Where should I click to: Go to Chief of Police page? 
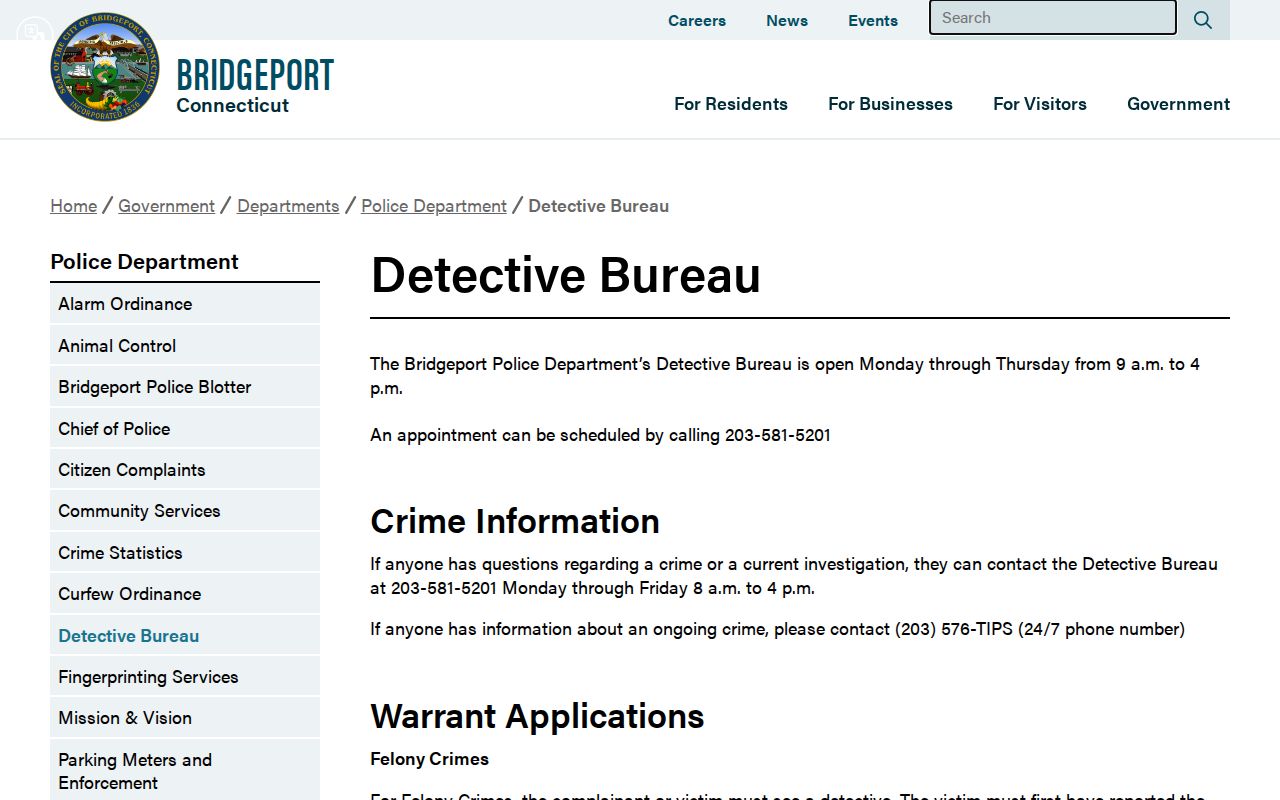[185, 429]
